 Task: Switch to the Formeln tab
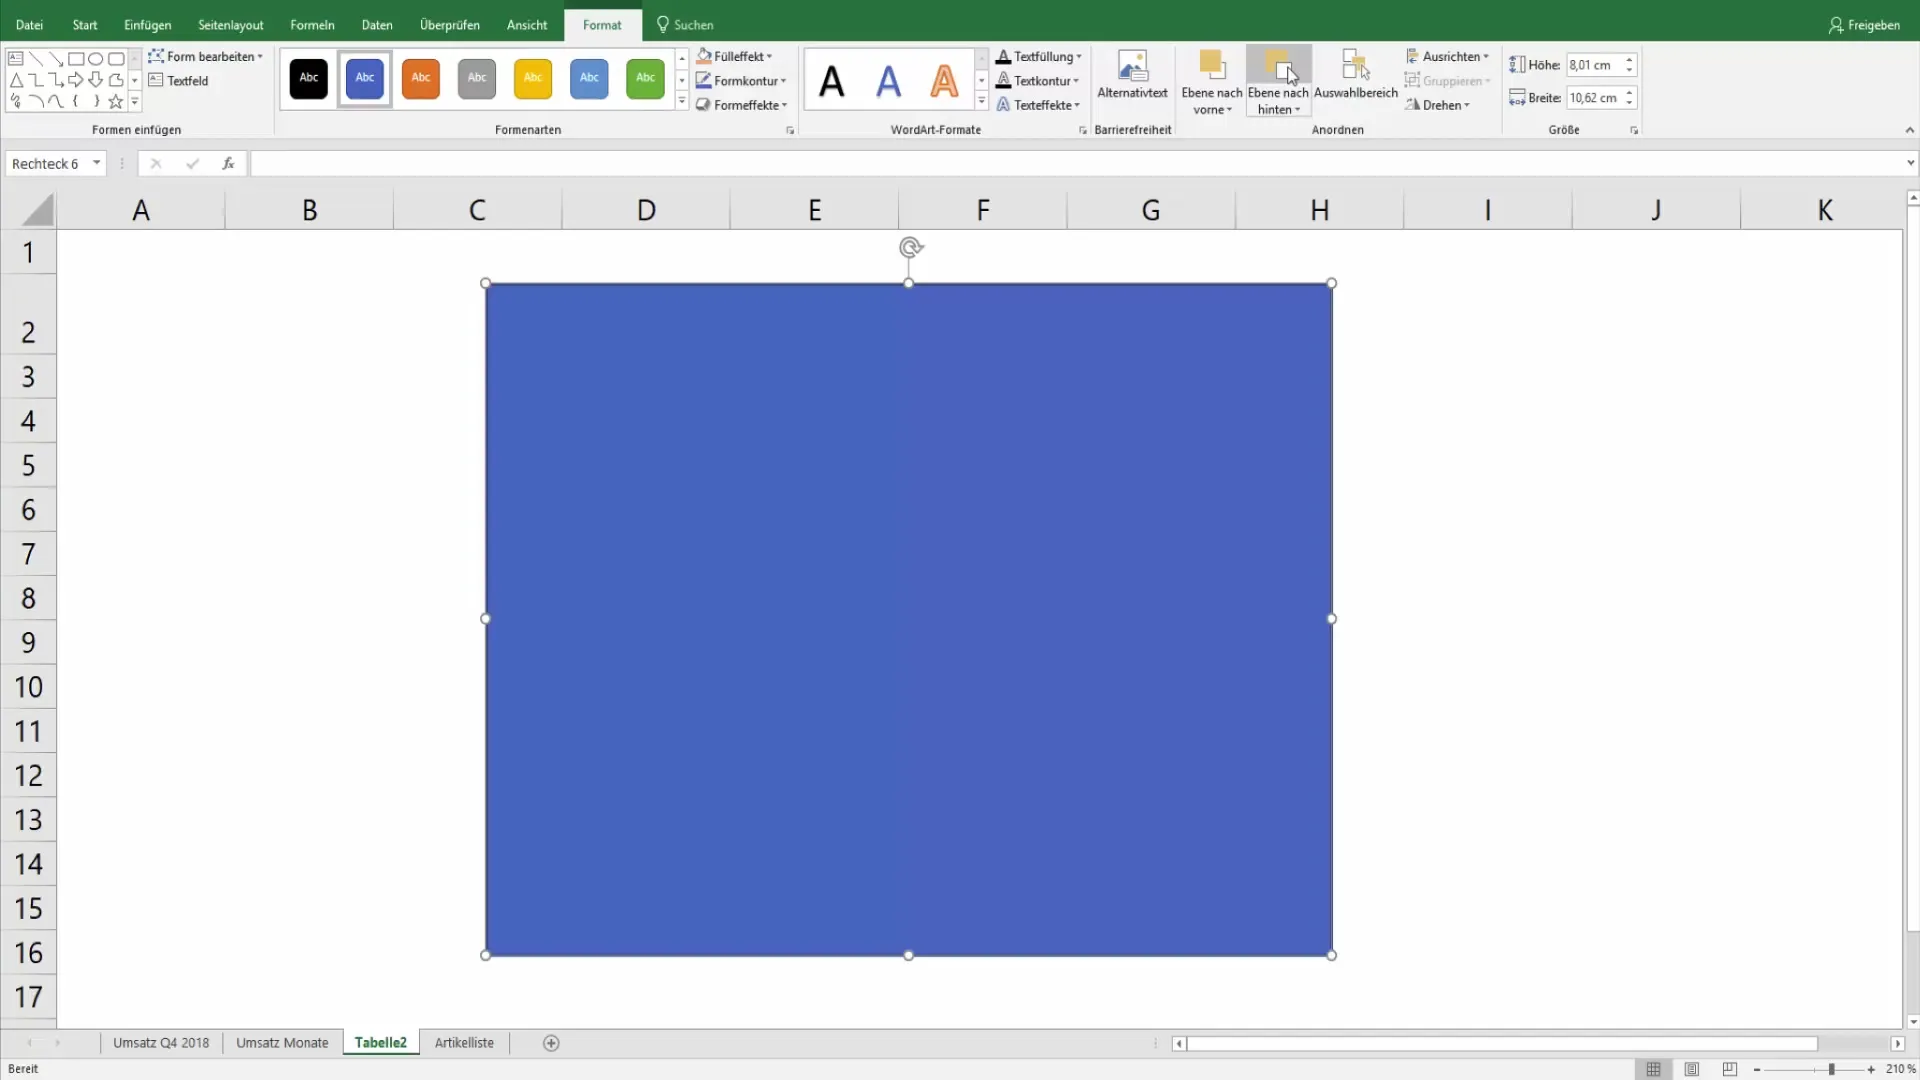pos(312,25)
